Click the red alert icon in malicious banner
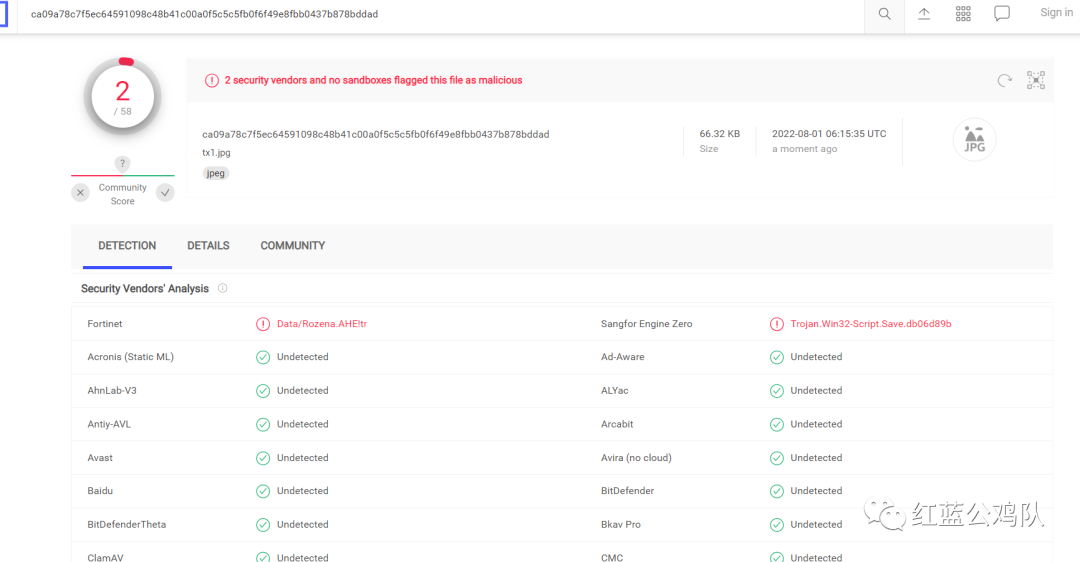This screenshot has width=1080, height=562. (x=211, y=81)
